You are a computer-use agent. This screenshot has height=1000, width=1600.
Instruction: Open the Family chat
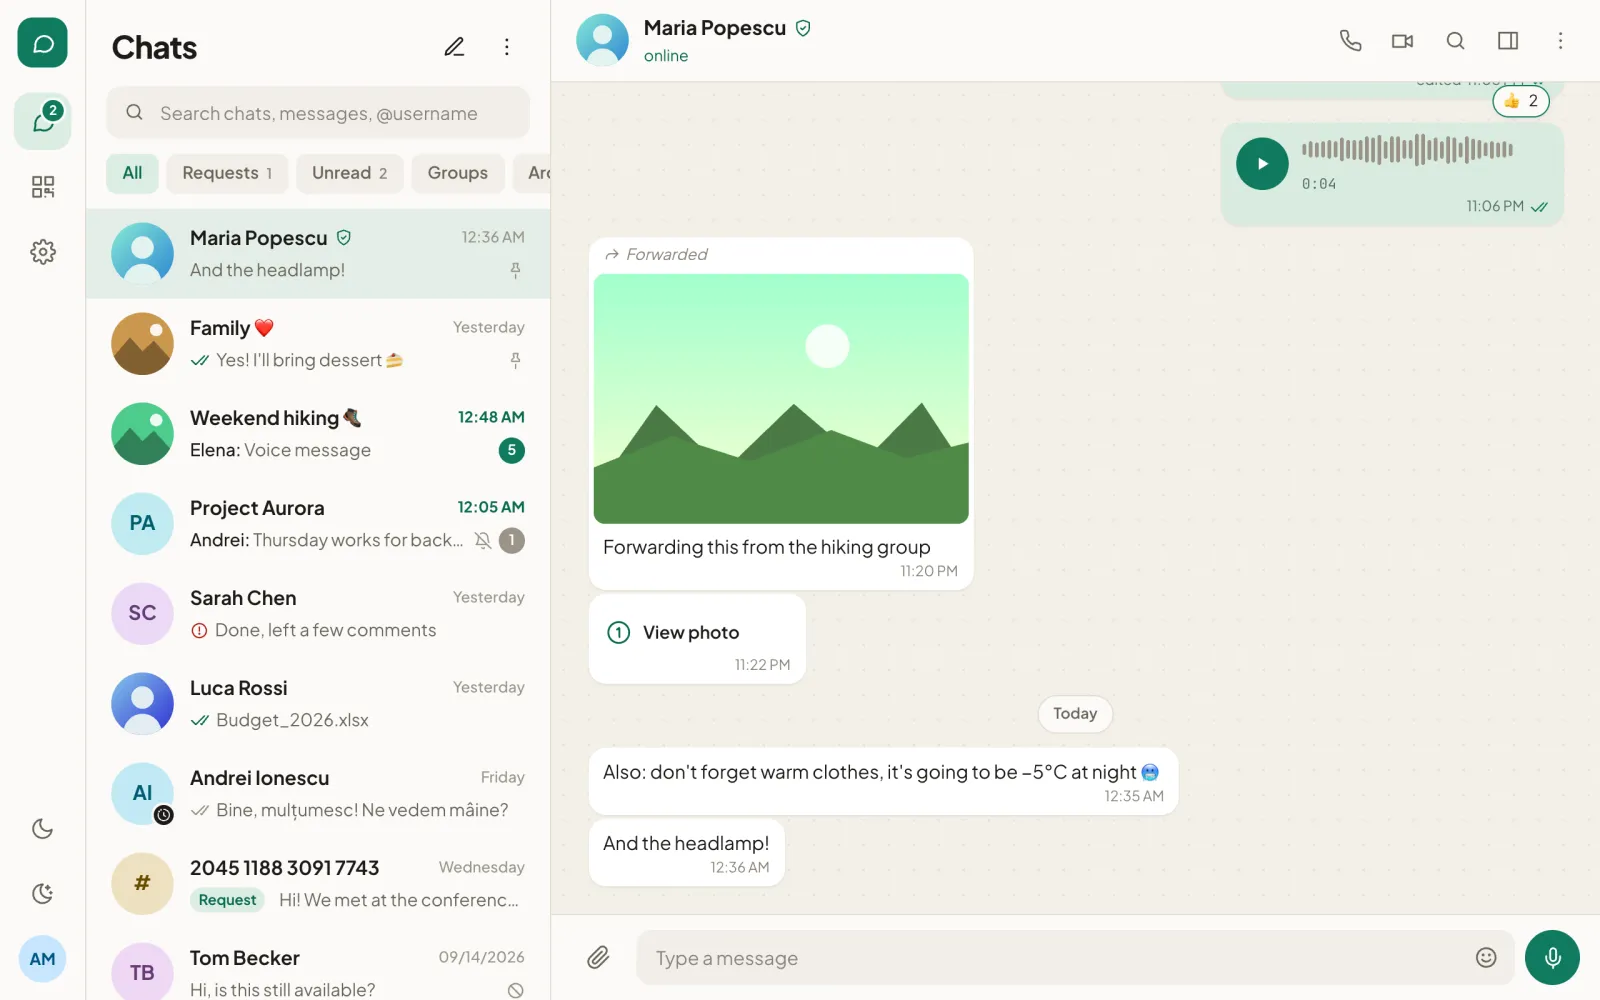coord(318,343)
